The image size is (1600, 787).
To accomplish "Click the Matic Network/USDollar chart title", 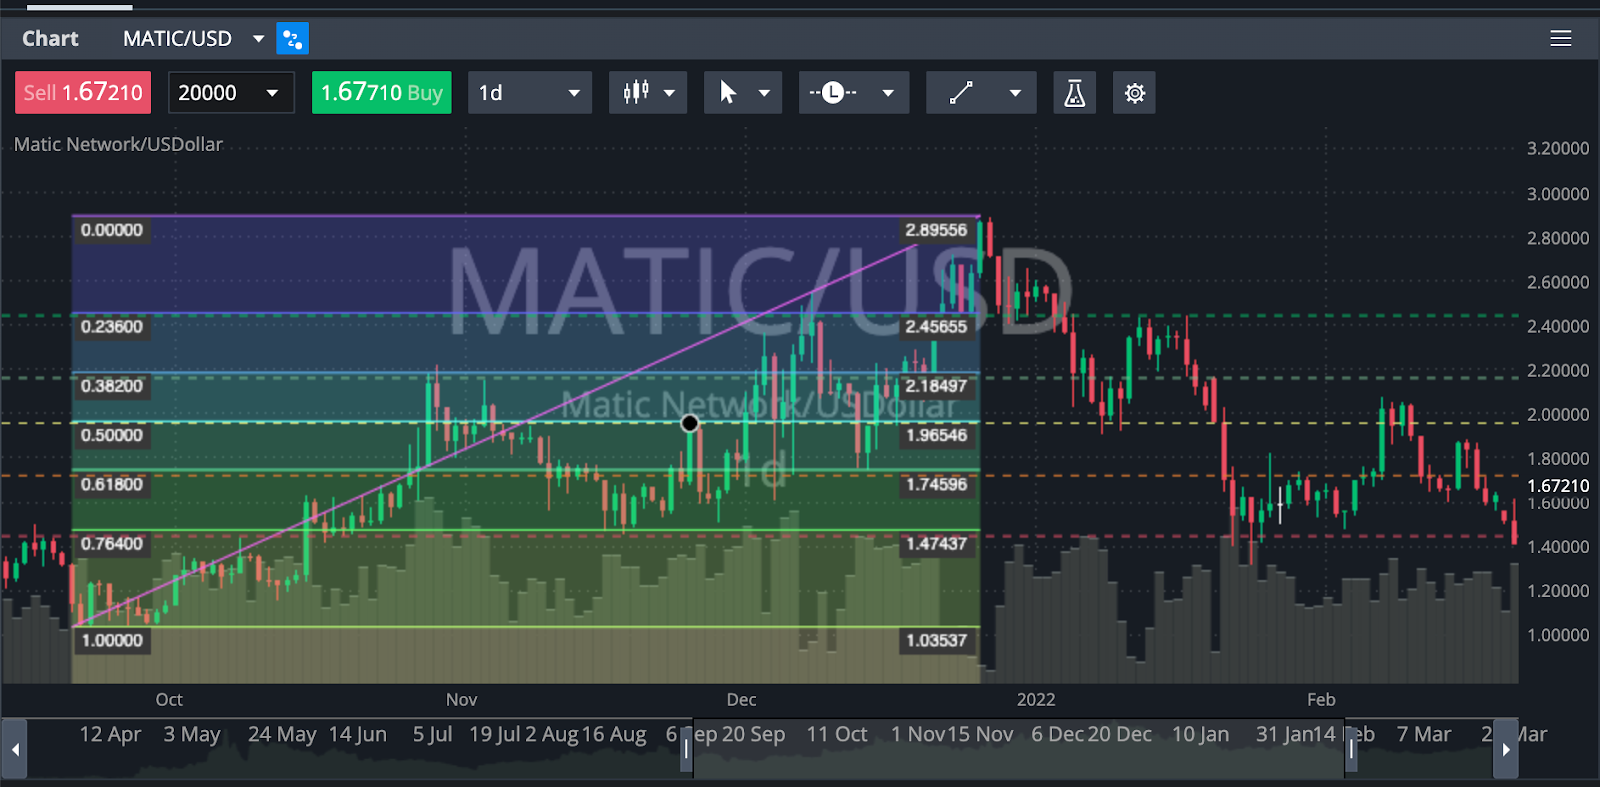I will coord(118,144).
